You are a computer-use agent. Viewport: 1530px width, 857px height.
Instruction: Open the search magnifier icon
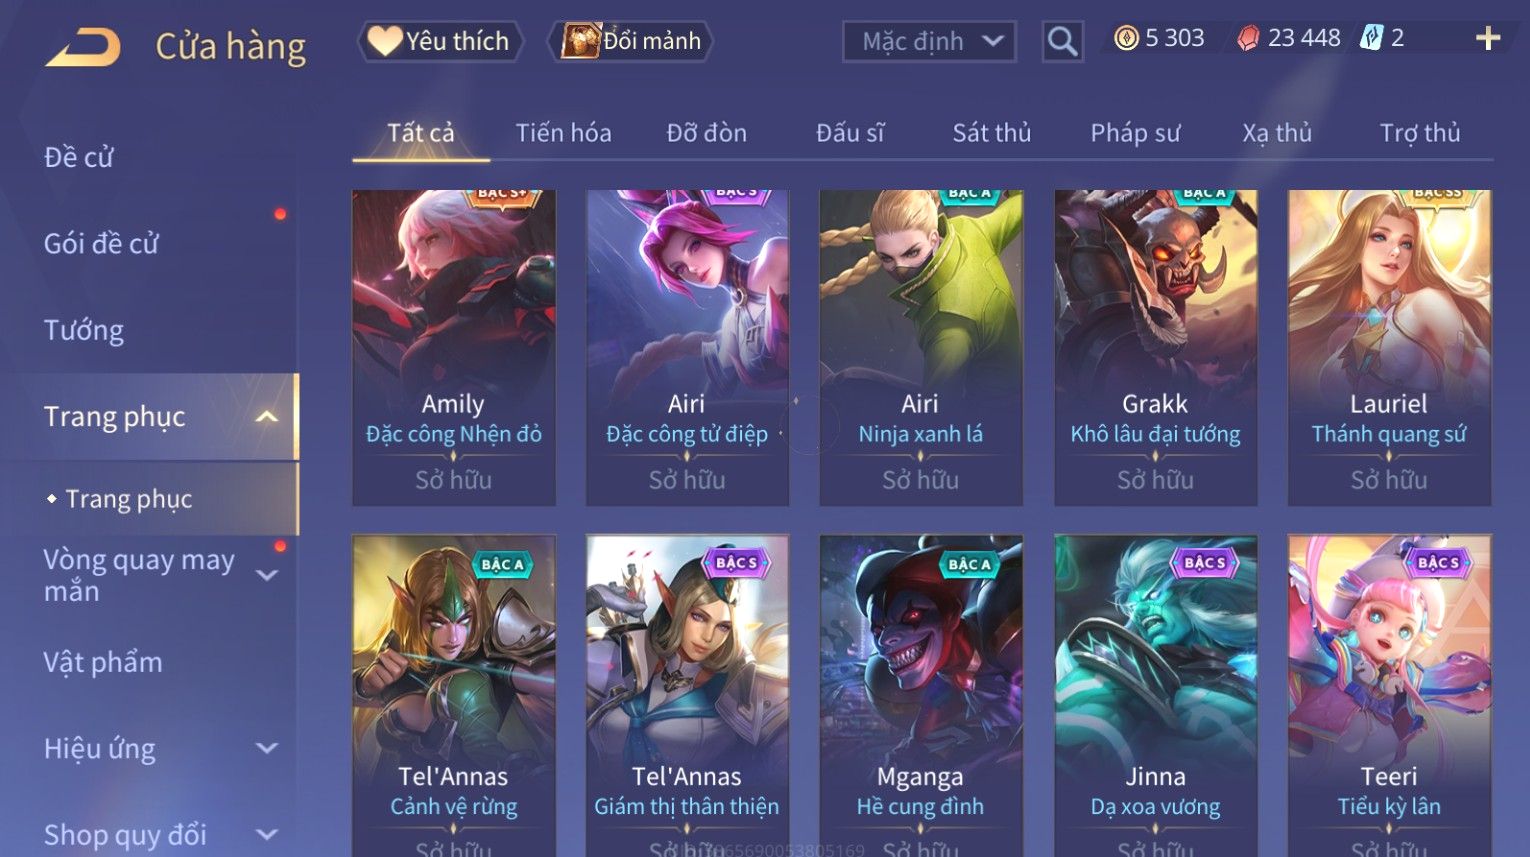pyautogui.click(x=1062, y=42)
